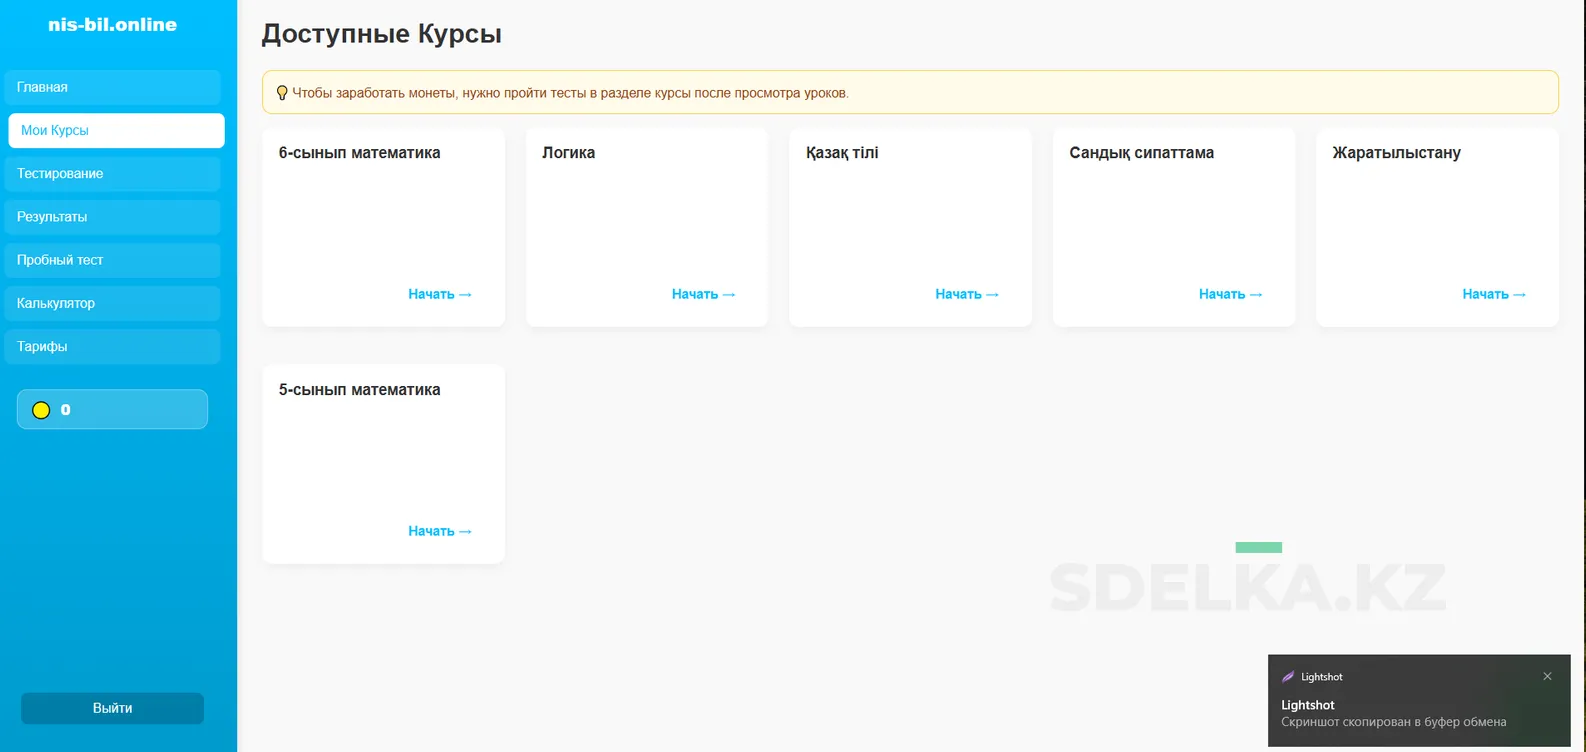This screenshot has height=752, width=1586.
Task: Click the 5-сынып математика card title
Action: click(359, 390)
